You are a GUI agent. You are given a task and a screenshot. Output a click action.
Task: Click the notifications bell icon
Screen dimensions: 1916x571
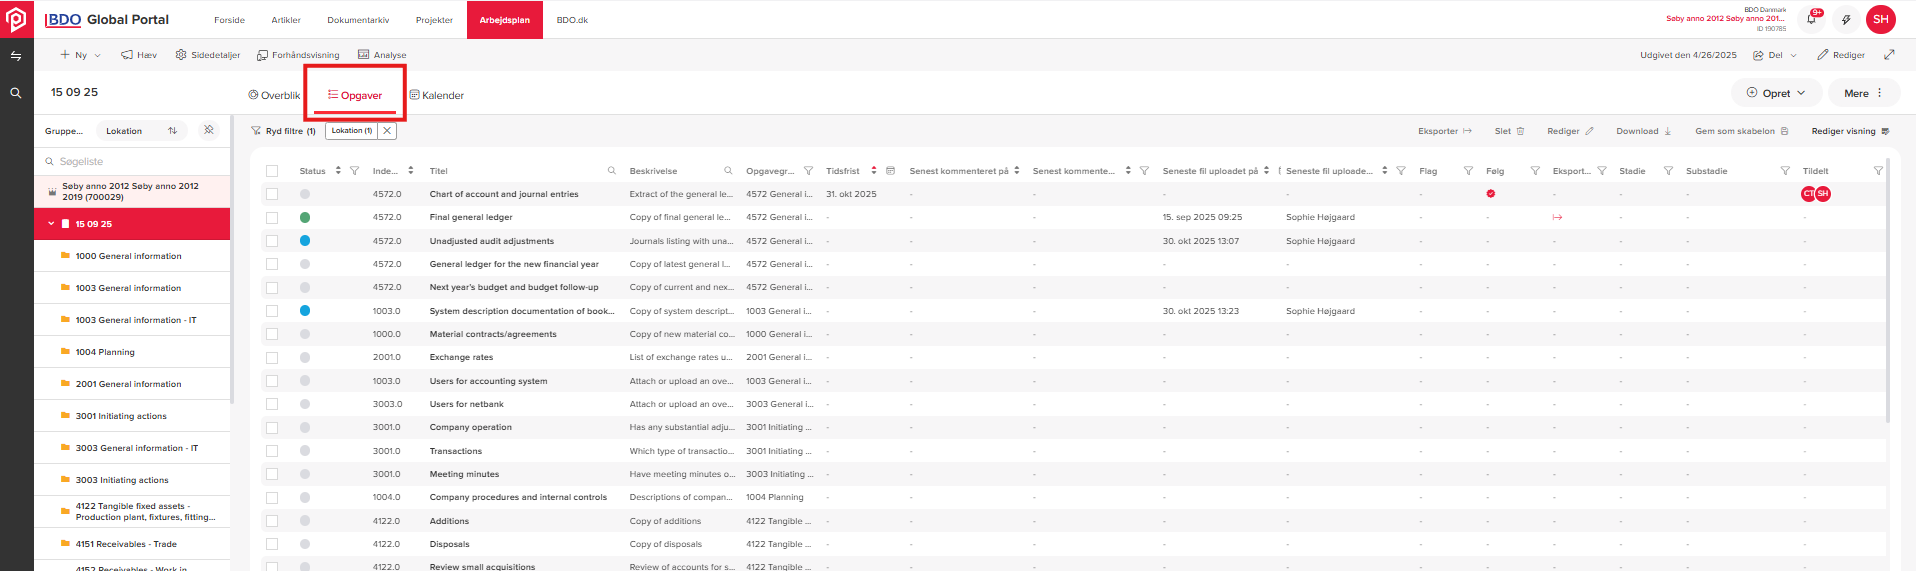(1811, 19)
